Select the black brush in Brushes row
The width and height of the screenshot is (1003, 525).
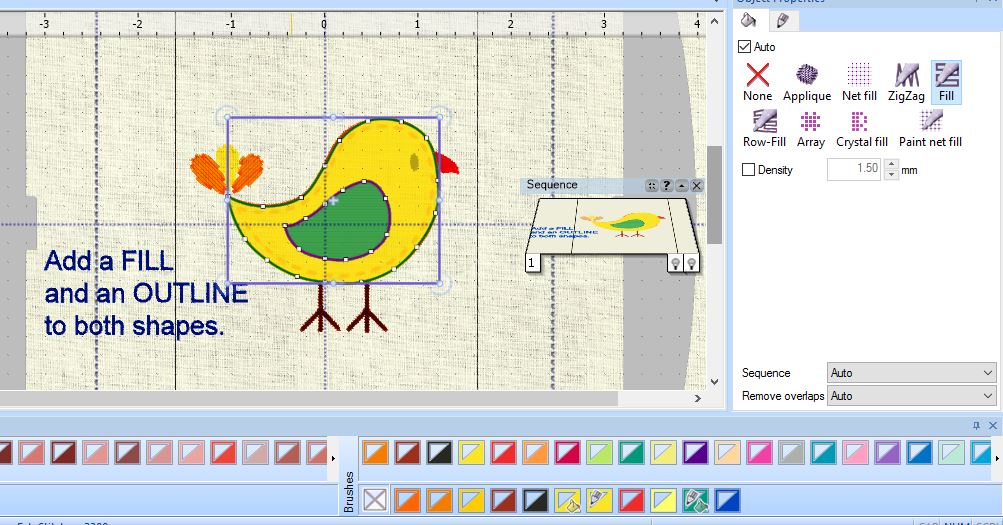(535, 500)
